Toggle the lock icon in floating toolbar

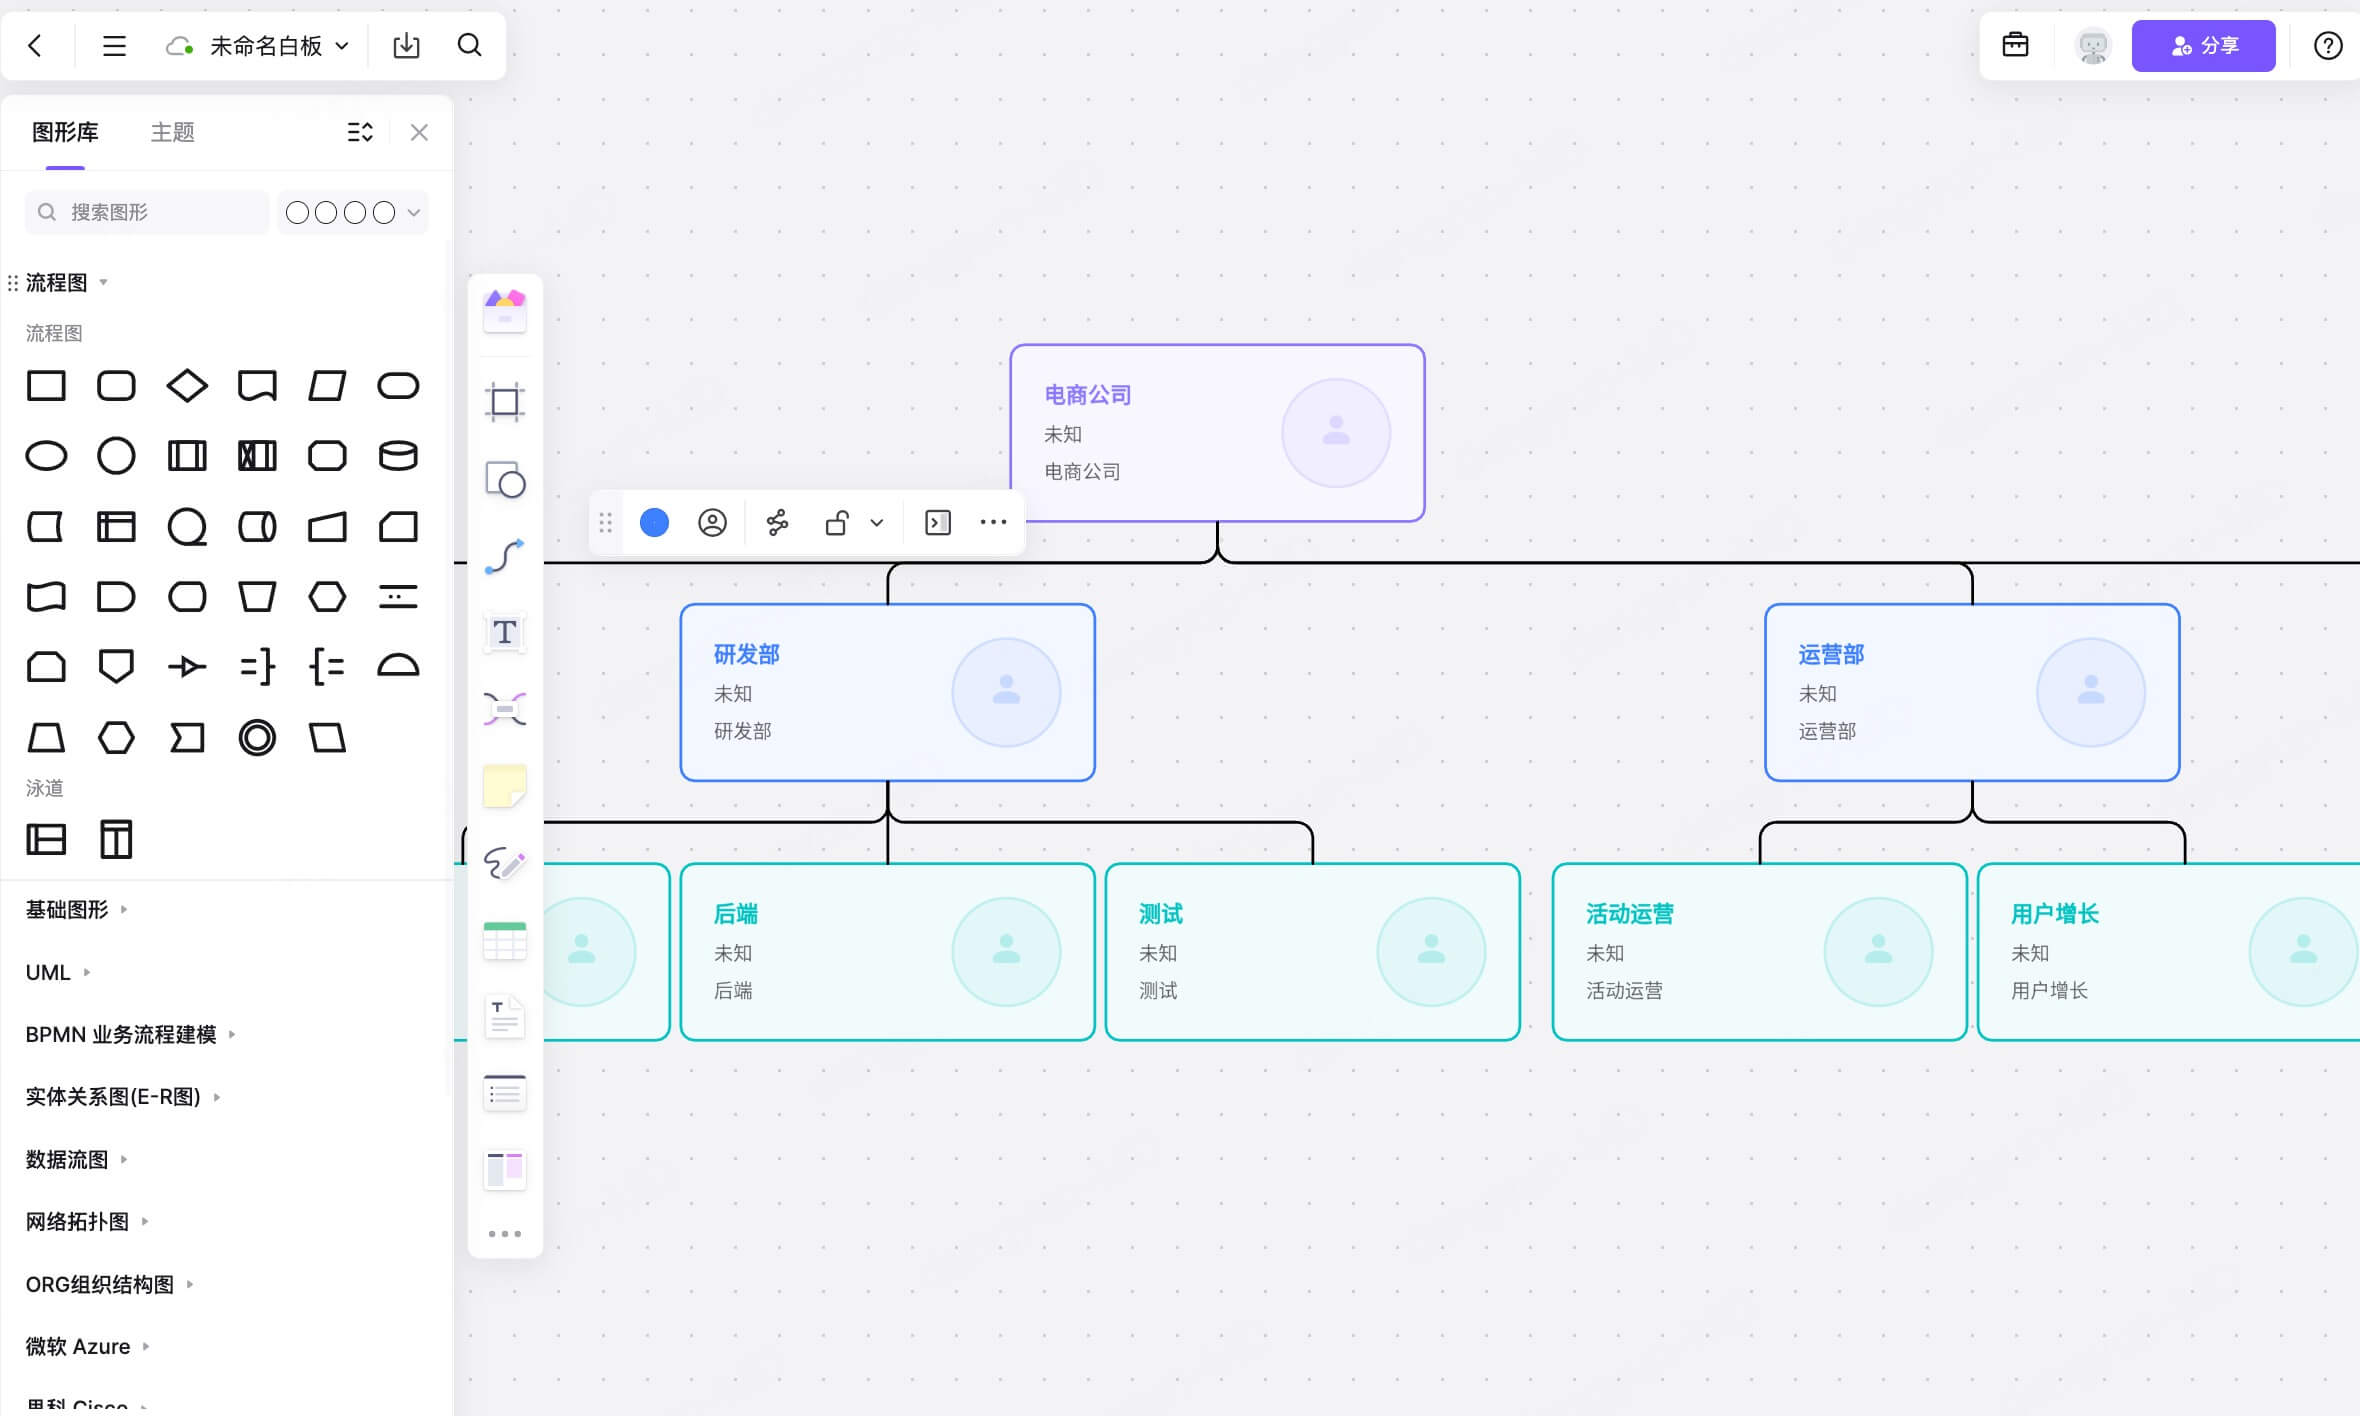pos(837,523)
